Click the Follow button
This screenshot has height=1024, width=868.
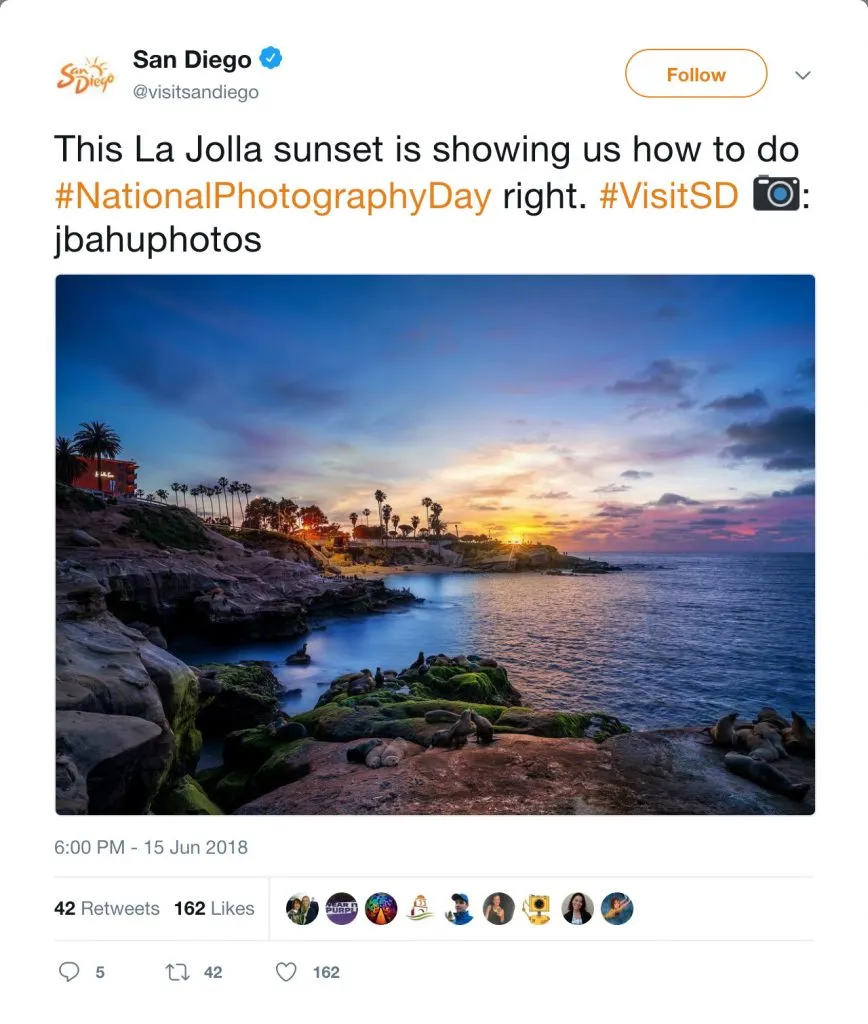pyautogui.click(x=696, y=74)
